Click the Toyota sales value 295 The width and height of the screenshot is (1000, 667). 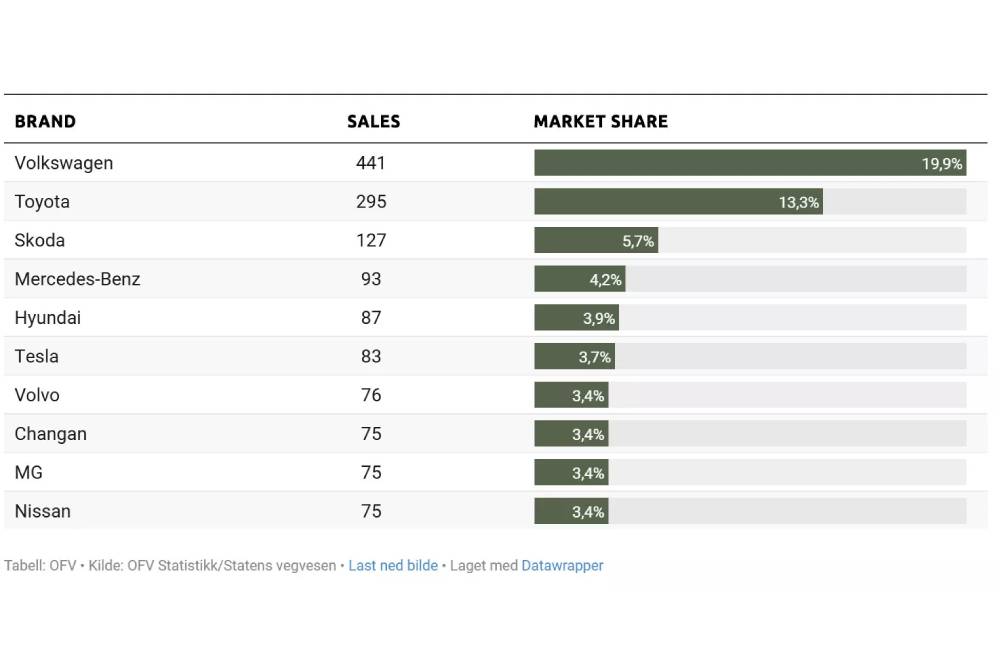[x=371, y=202]
